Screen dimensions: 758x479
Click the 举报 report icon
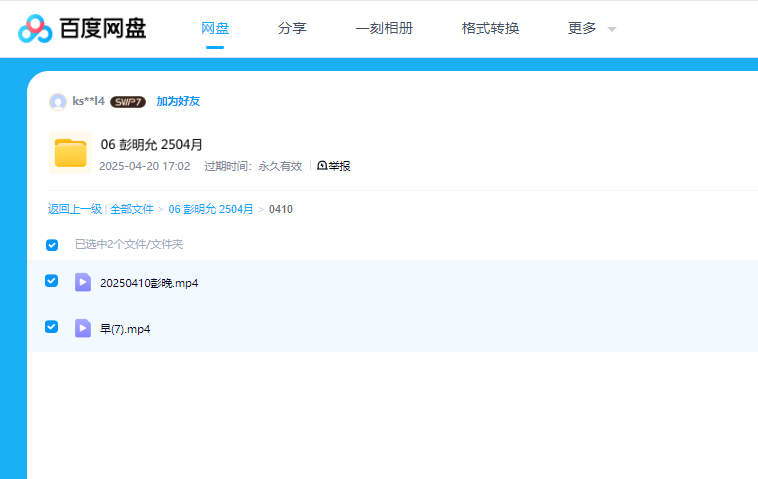[322, 166]
